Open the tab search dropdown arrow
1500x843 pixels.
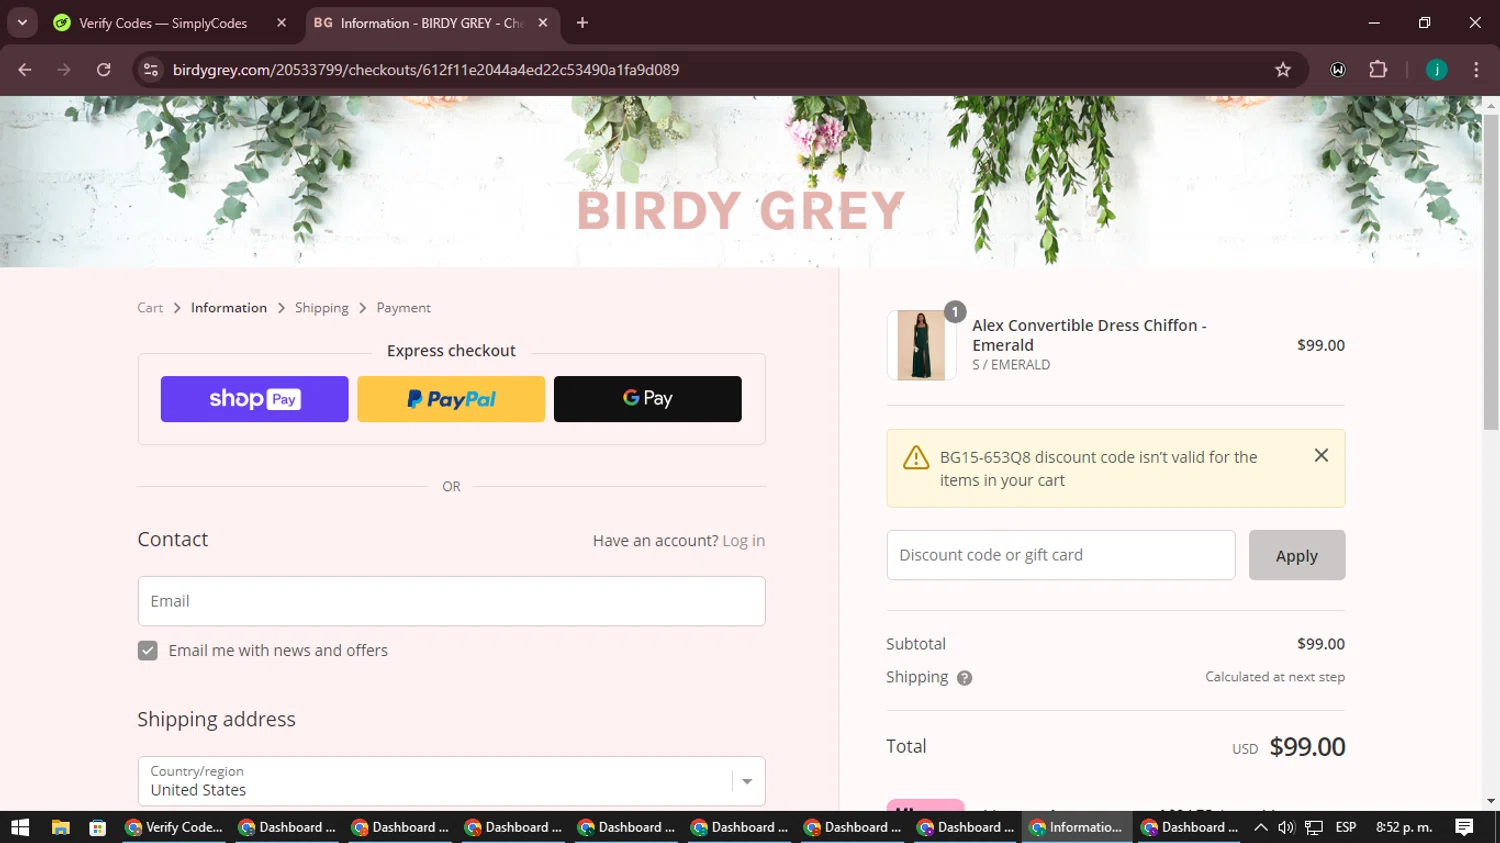click(x=22, y=23)
